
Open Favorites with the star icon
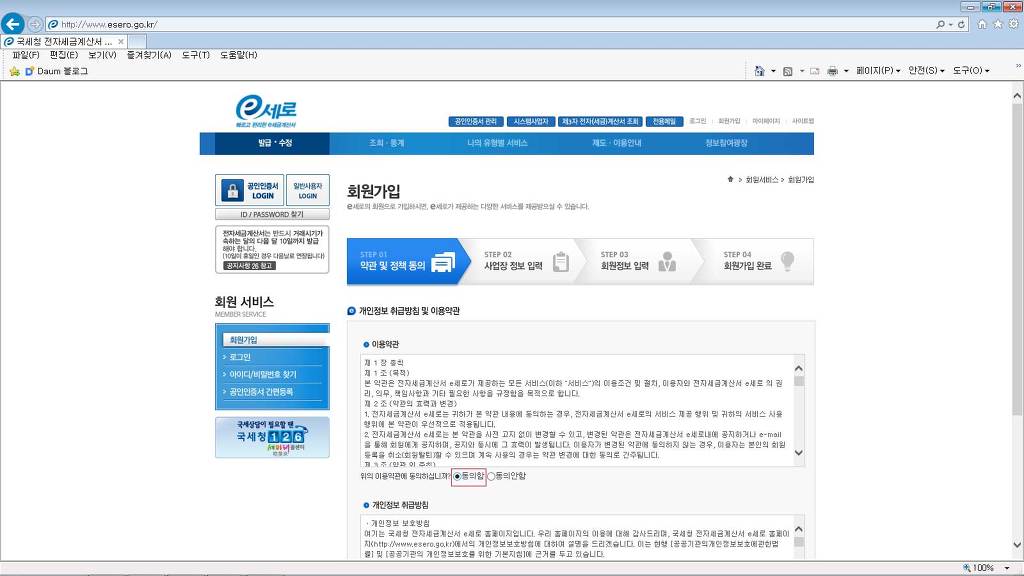coord(998,24)
